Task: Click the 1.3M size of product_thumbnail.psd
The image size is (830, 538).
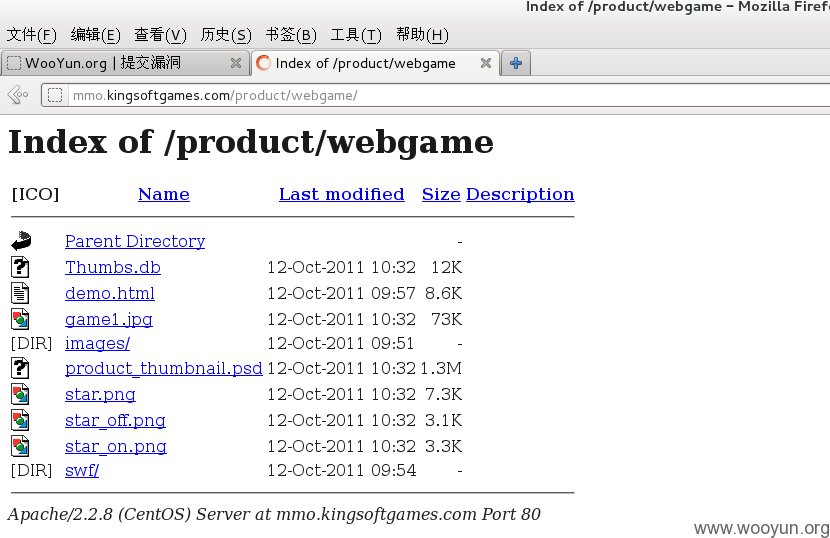Action: 440,369
